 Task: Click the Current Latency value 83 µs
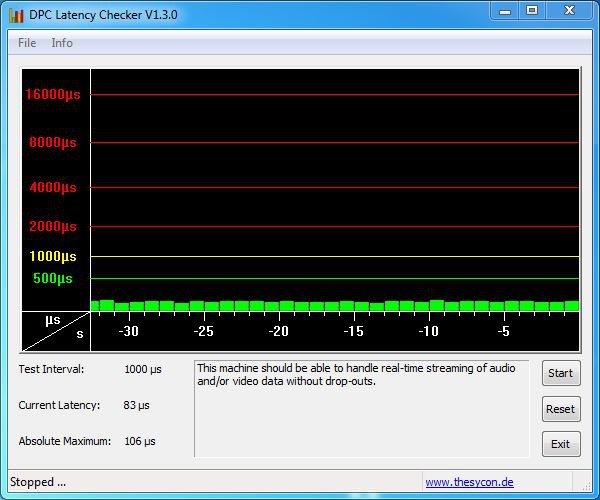coord(136,405)
